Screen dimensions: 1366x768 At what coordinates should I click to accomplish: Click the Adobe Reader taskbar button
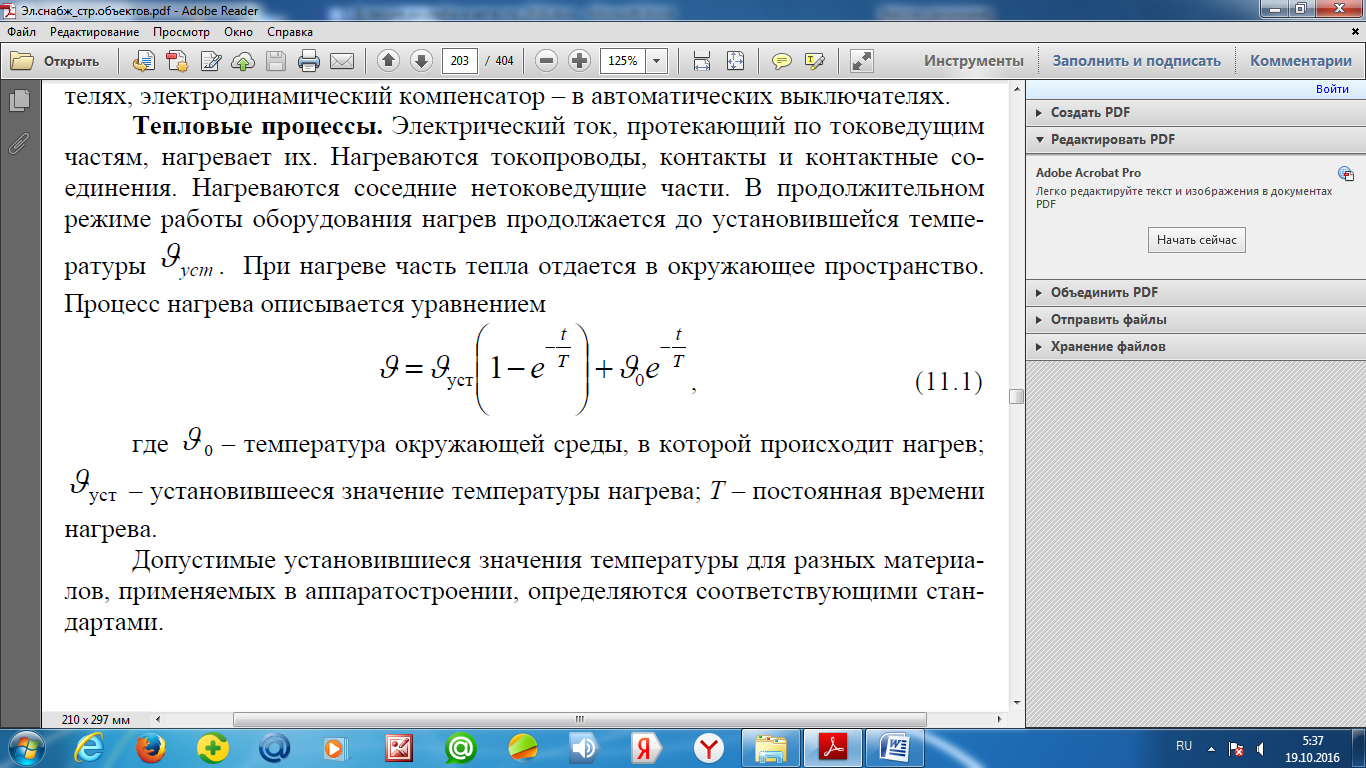click(834, 748)
